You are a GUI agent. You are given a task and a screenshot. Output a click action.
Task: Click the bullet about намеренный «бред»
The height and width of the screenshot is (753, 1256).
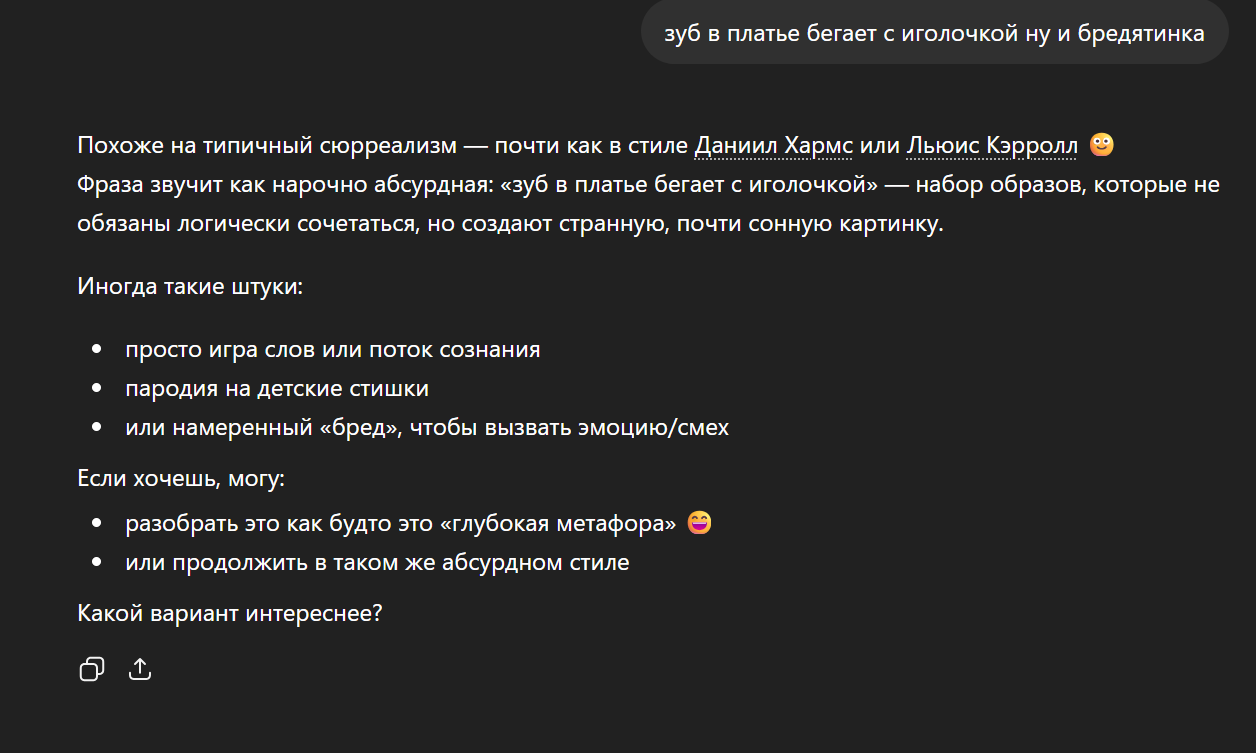(427, 428)
